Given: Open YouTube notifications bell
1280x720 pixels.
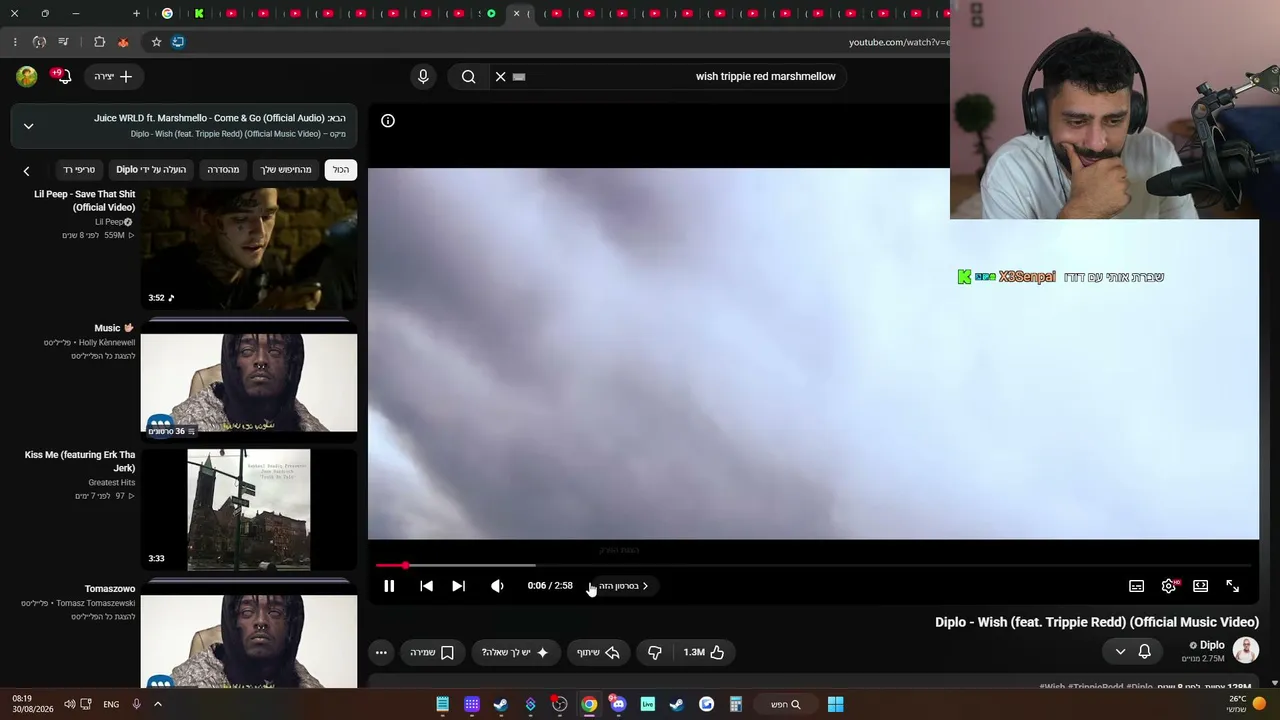Looking at the screenshot, I should pyautogui.click(x=63, y=76).
